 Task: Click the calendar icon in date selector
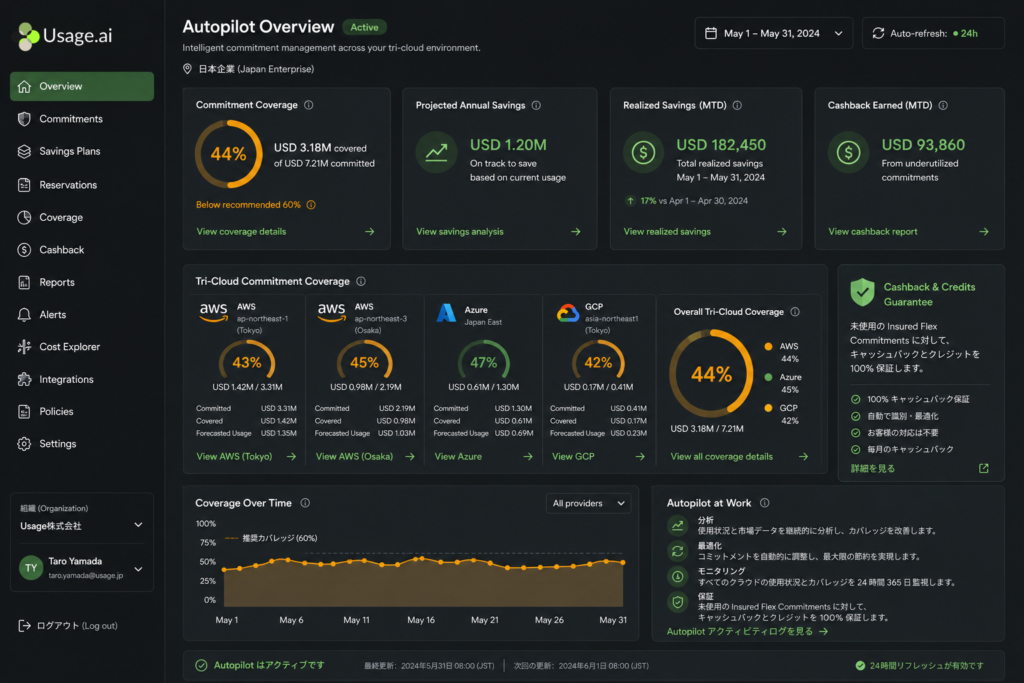coord(711,33)
